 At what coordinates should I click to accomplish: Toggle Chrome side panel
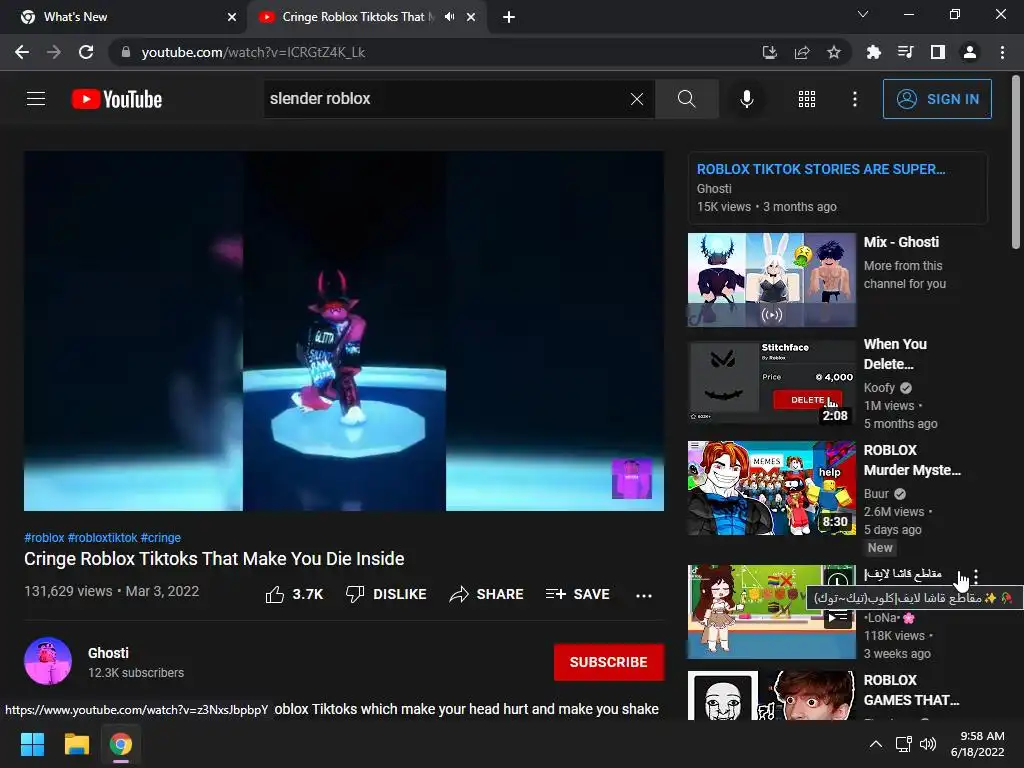pyautogui.click(x=938, y=52)
